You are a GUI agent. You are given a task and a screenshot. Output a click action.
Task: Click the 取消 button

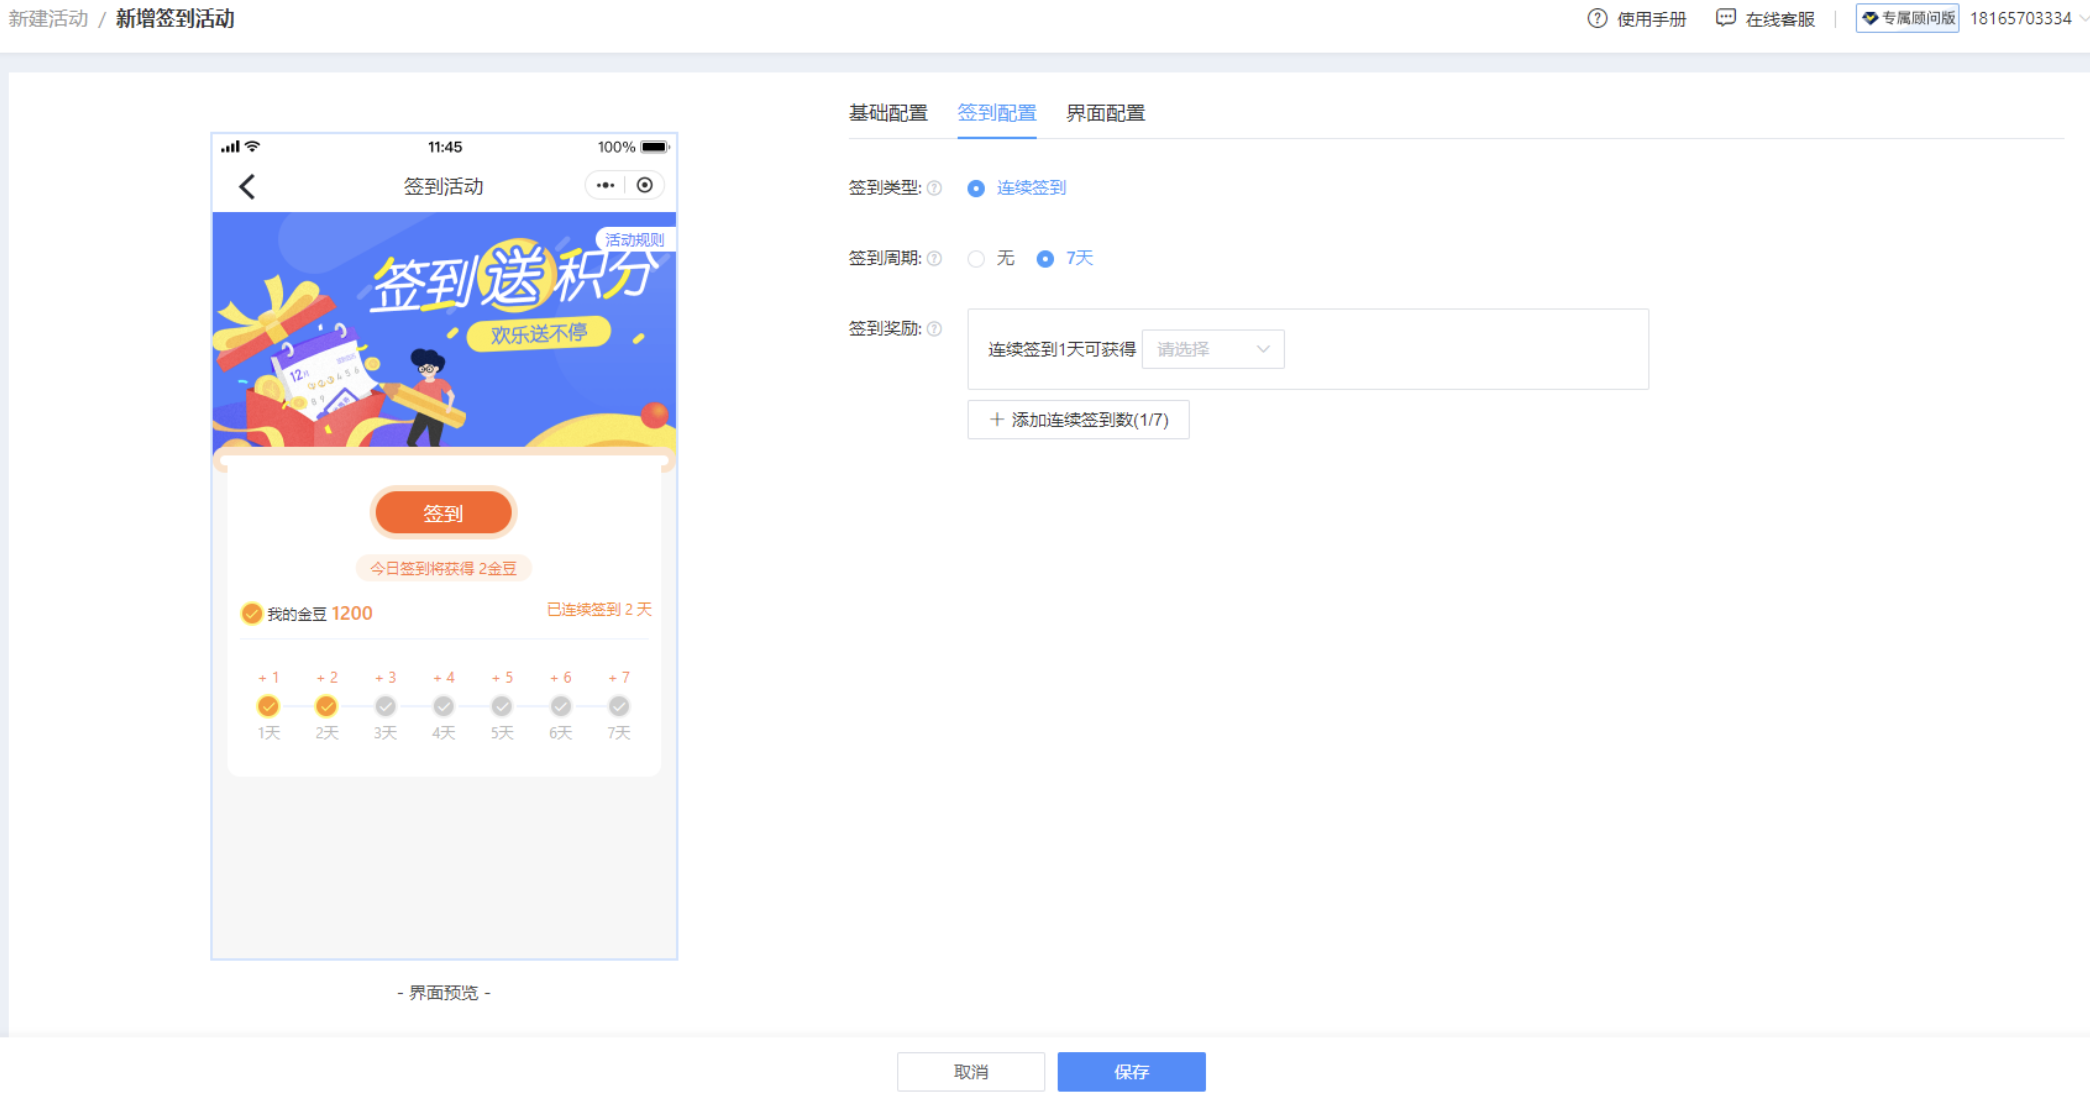[x=970, y=1072]
